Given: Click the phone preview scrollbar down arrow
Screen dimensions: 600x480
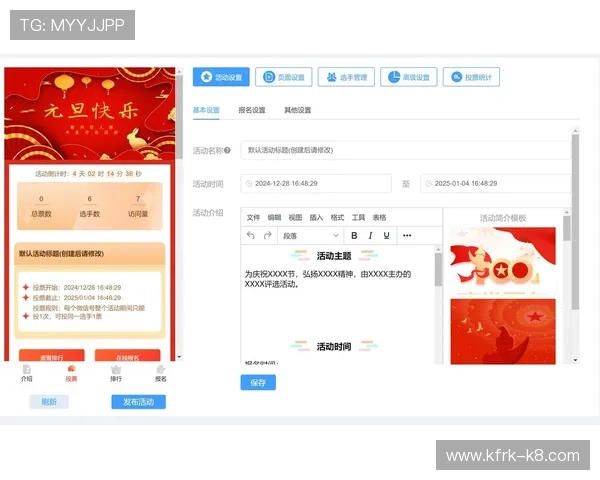Looking at the screenshot, I should [x=179, y=357].
